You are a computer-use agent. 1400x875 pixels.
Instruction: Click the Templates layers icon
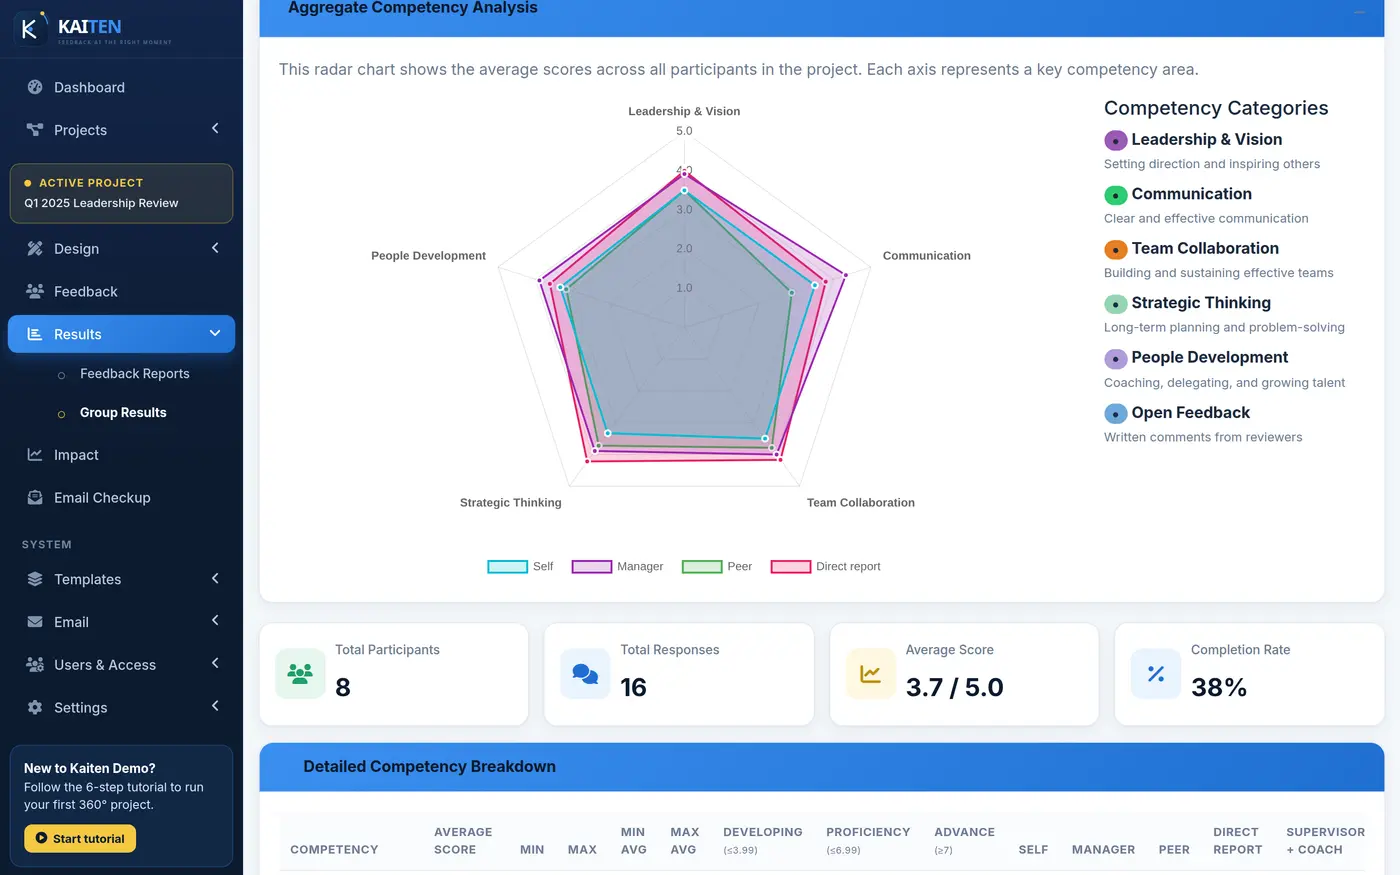pyautogui.click(x=35, y=579)
